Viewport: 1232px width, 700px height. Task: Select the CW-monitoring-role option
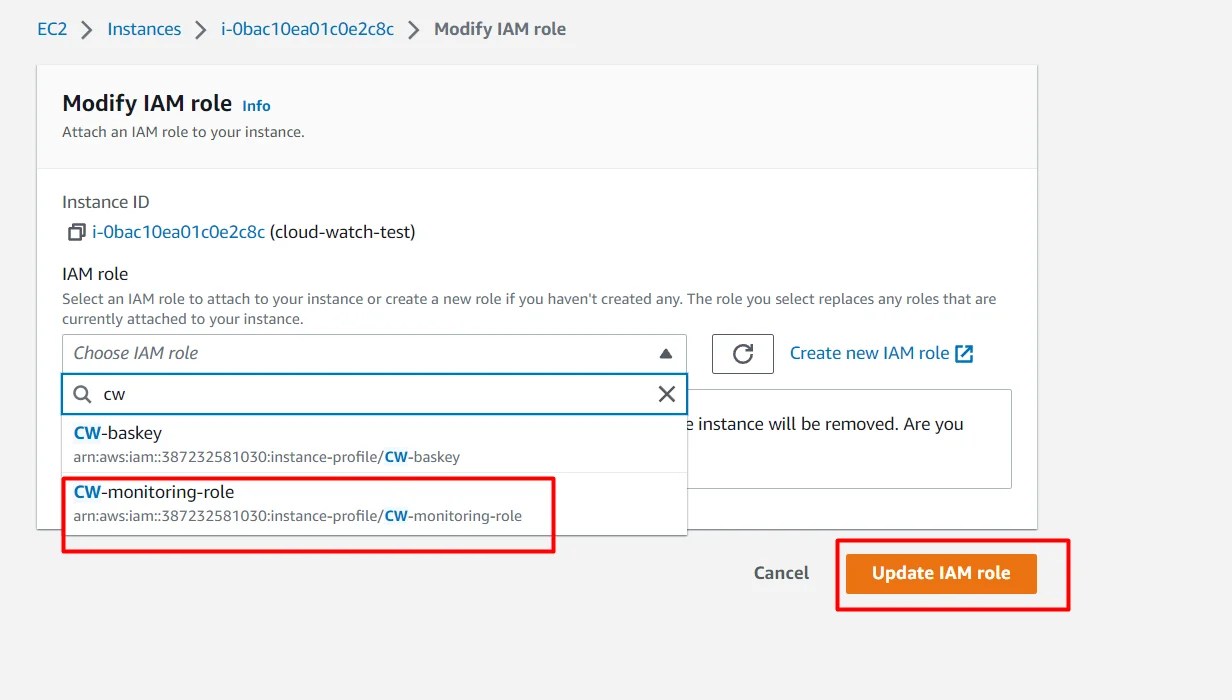[x=153, y=491]
